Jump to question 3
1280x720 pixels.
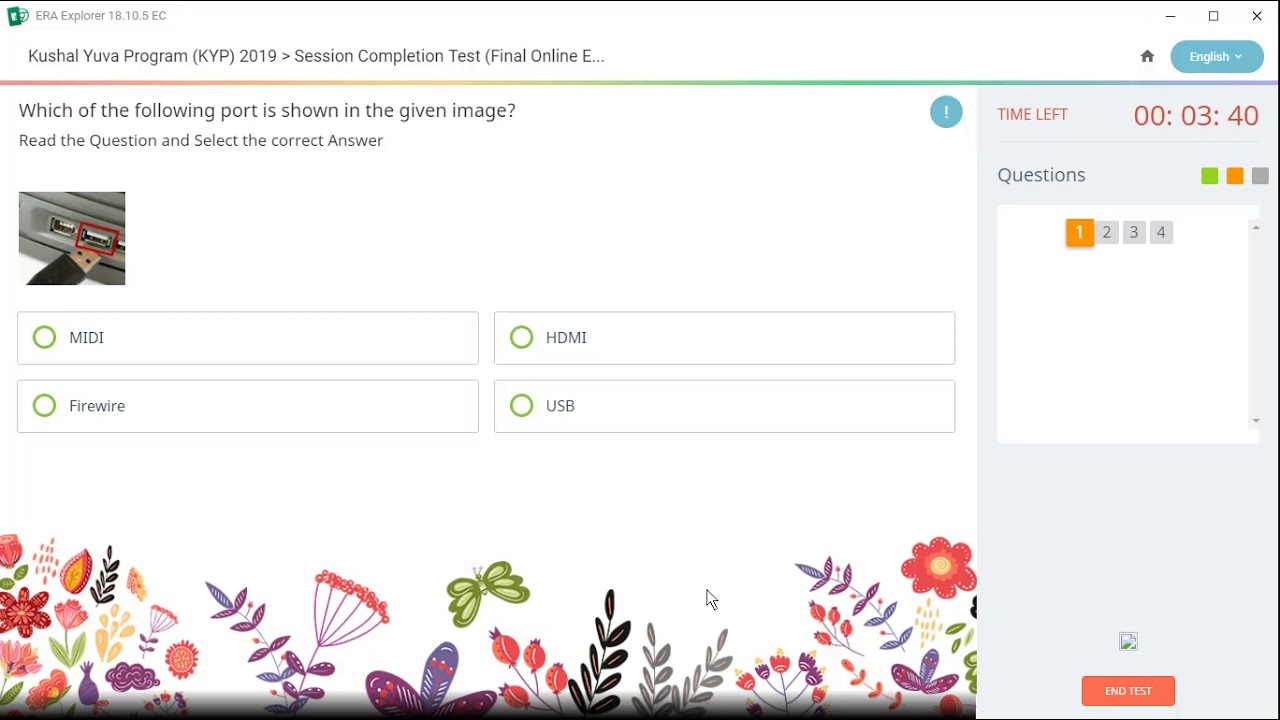click(x=1134, y=232)
